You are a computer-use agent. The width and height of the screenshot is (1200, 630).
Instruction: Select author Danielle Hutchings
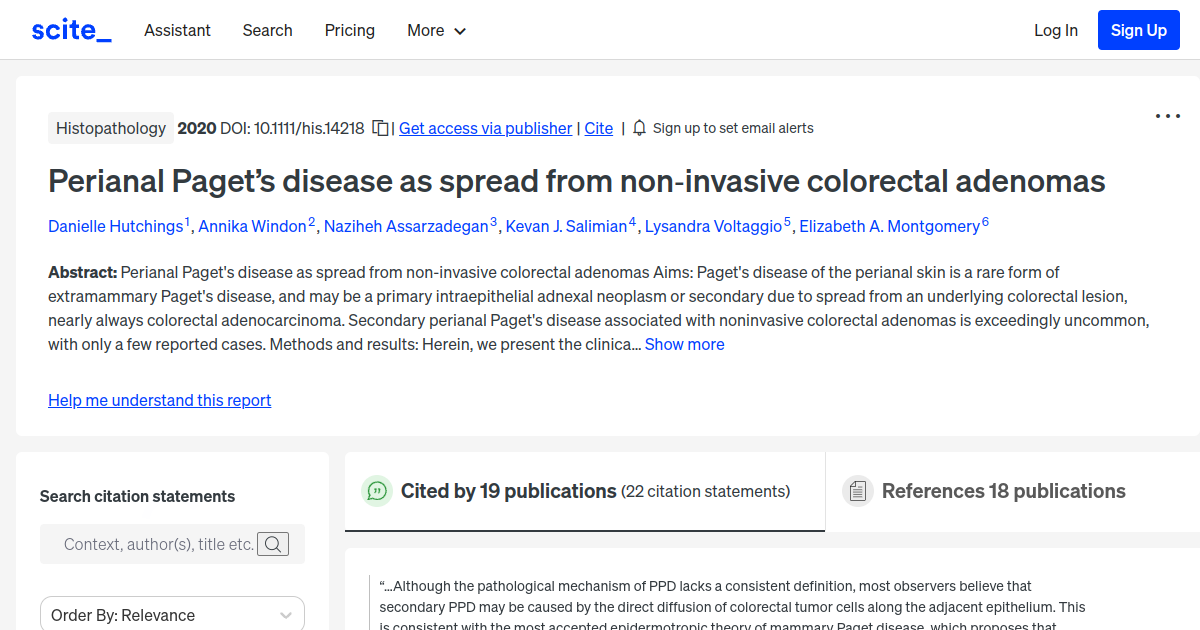pos(117,226)
